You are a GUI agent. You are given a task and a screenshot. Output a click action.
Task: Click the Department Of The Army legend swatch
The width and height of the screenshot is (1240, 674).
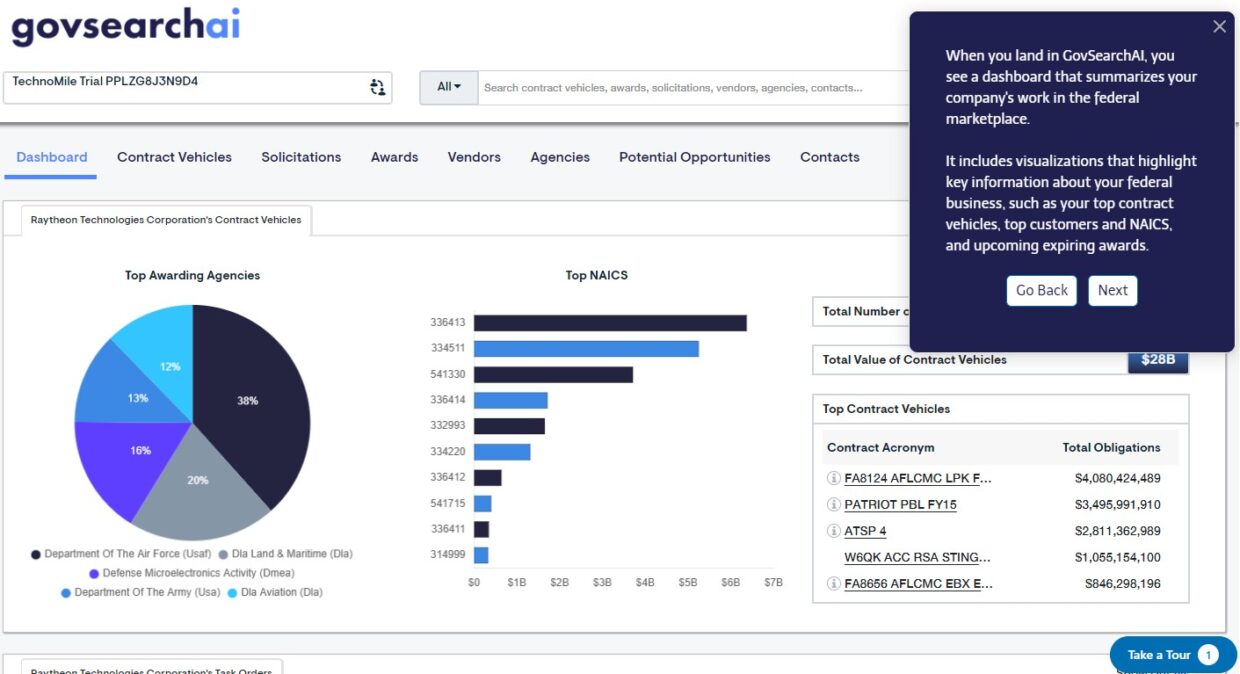point(66,593)
